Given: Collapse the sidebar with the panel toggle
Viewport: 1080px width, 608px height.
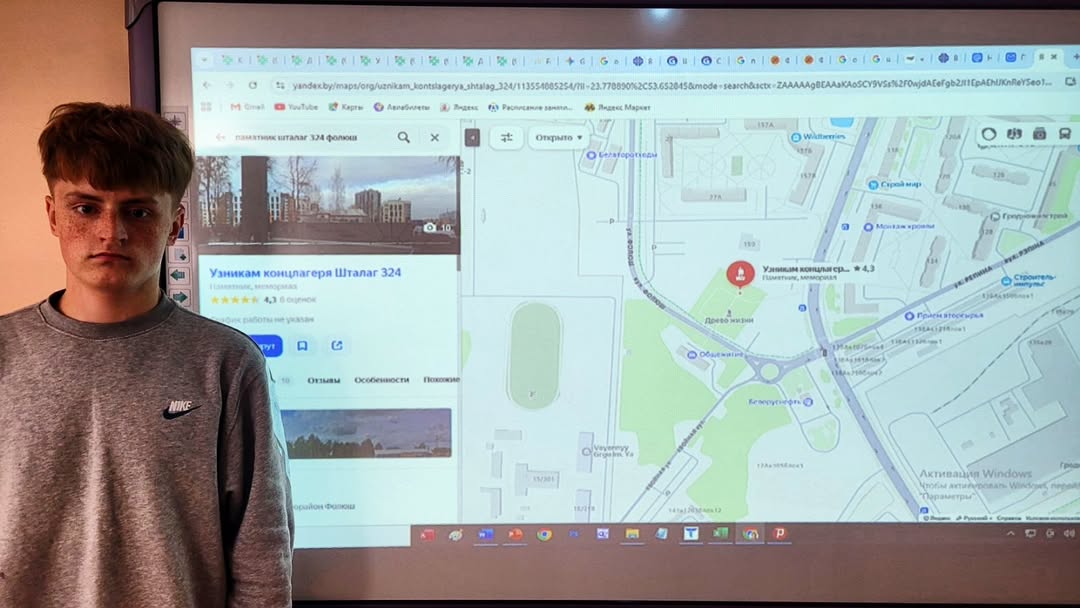Looking at the screenshot, I should [x=473, y=137].
